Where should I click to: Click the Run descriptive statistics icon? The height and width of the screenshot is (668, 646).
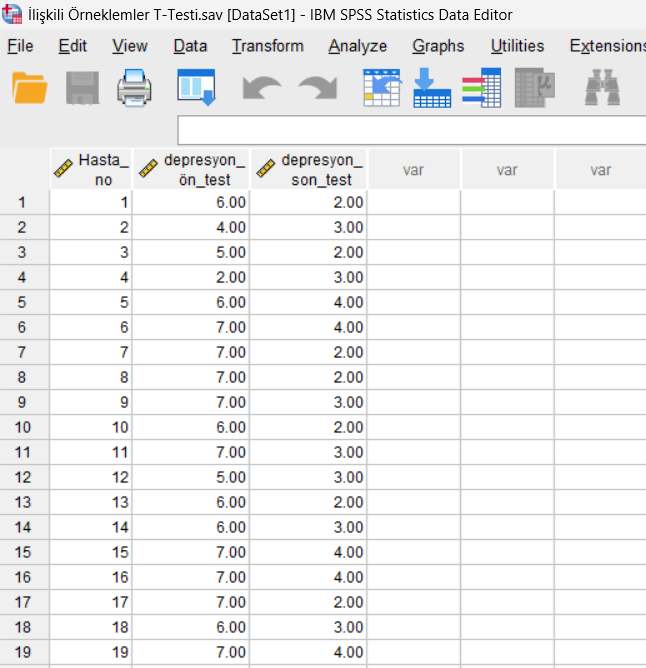535,88
